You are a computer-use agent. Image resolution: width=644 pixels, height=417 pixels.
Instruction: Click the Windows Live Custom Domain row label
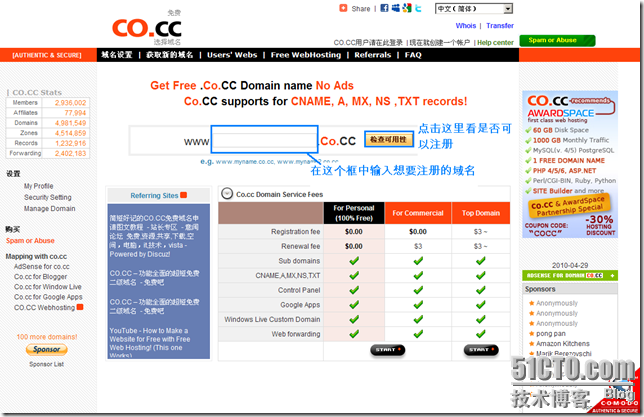(272, 319)
